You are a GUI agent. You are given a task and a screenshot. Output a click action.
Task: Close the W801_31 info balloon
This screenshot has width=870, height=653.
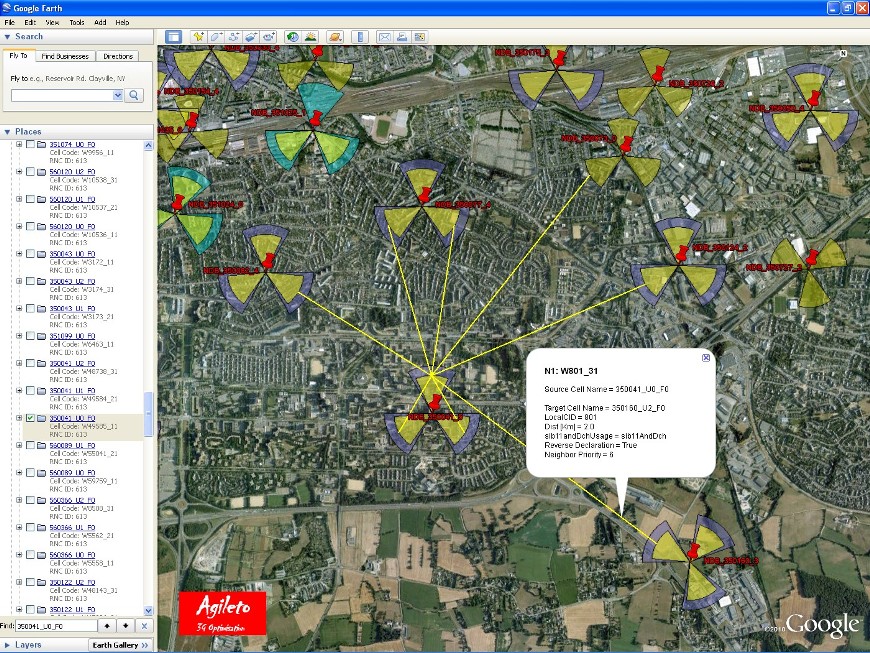tap(706, 357)
